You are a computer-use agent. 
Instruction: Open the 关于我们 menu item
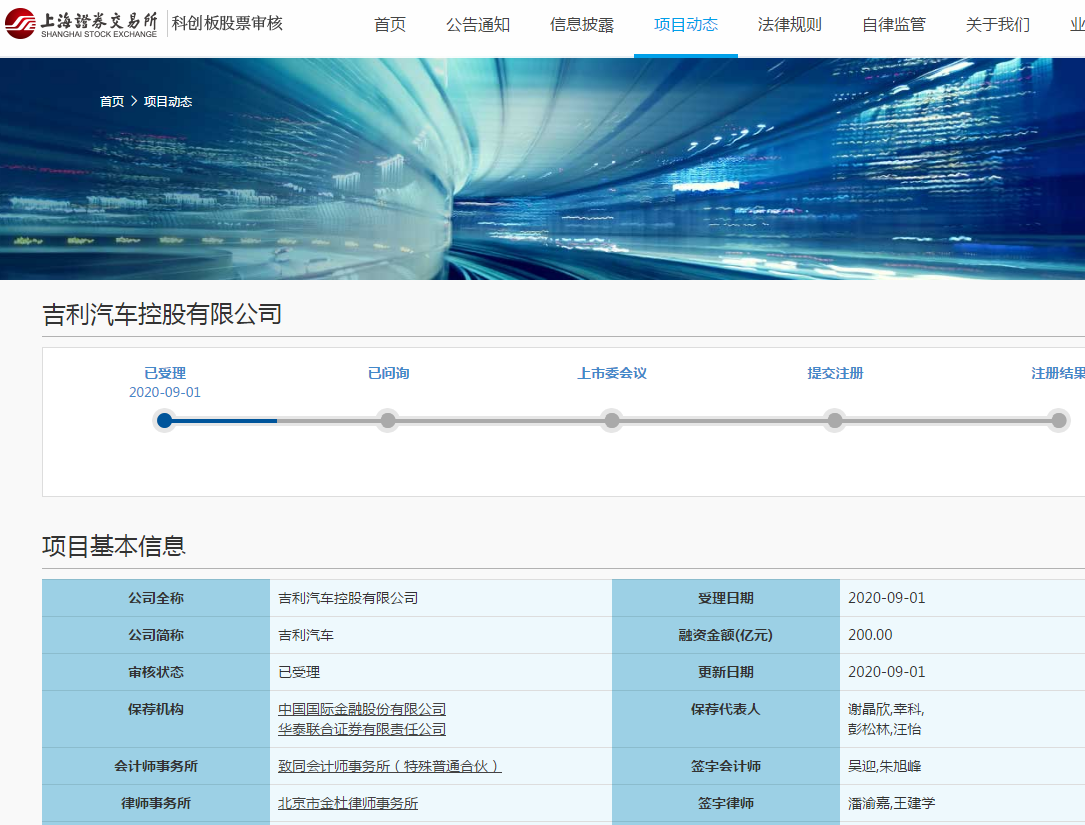click(x=998, y=25)
